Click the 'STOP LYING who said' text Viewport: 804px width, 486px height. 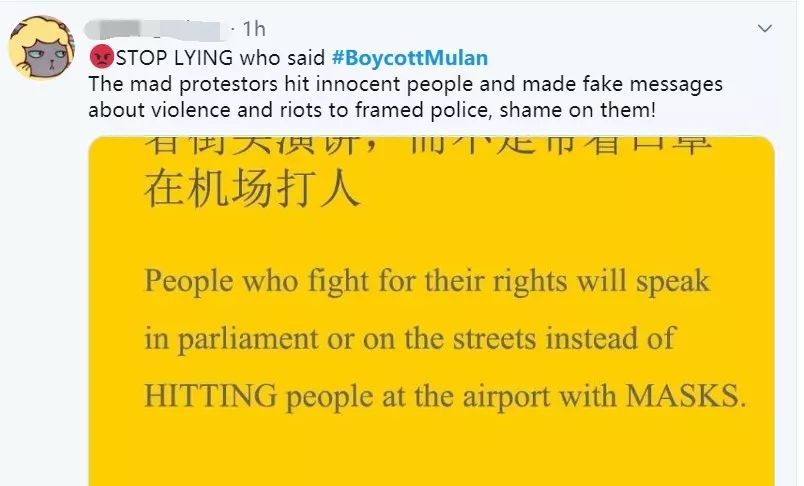point(220,58)
